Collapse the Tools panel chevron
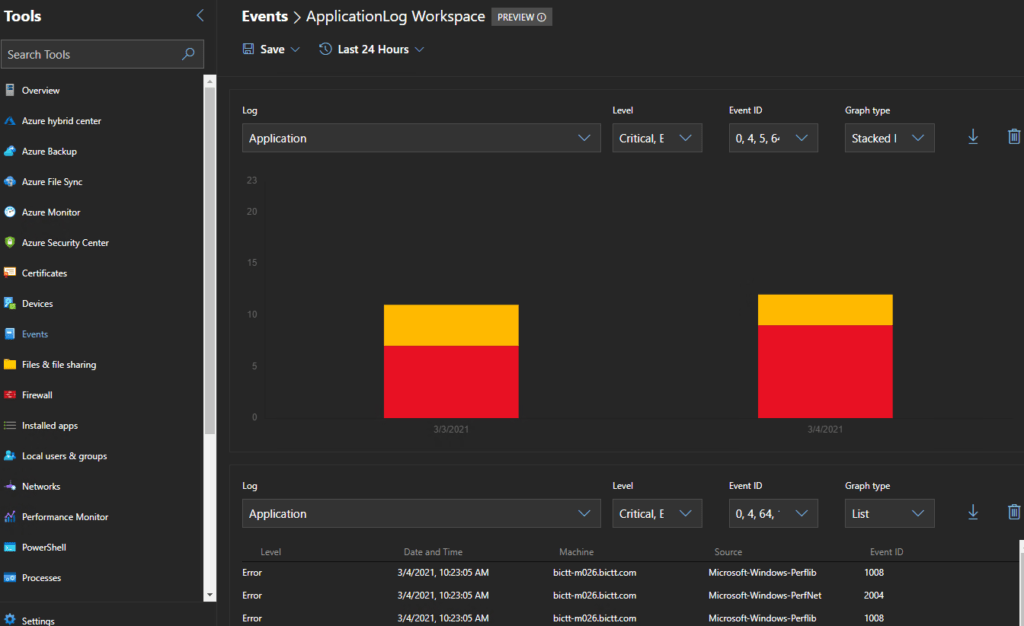Image resolution: width=1024 pixels, height=626 pixels. tap(200, 16)
